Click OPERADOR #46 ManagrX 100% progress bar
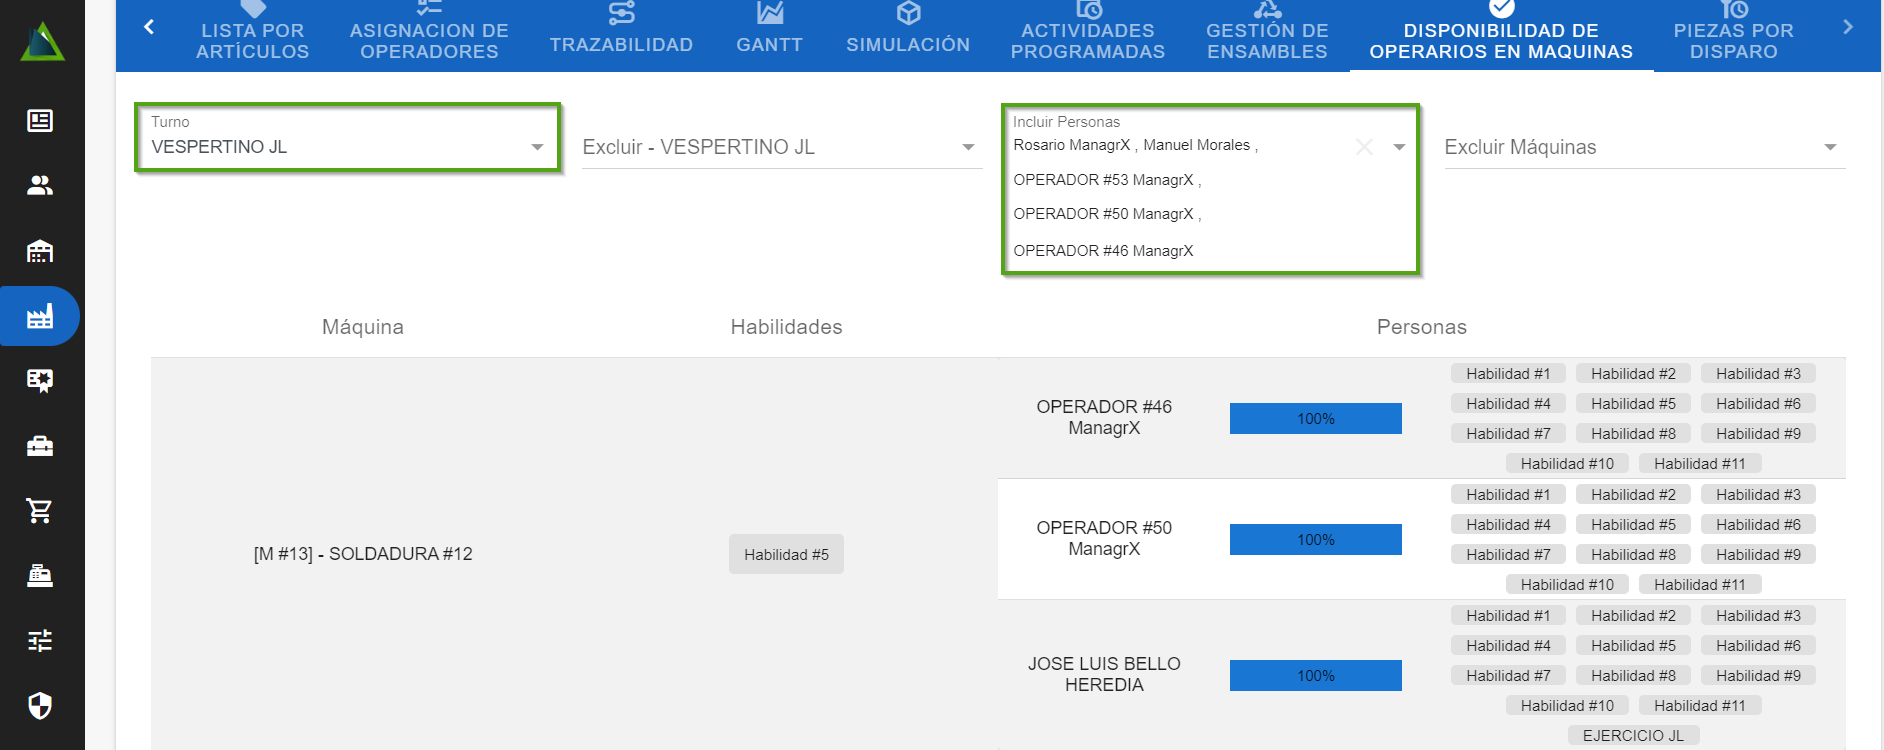Image resolution: width=1884 pixels, height=750 pixels. point(1315,419)
